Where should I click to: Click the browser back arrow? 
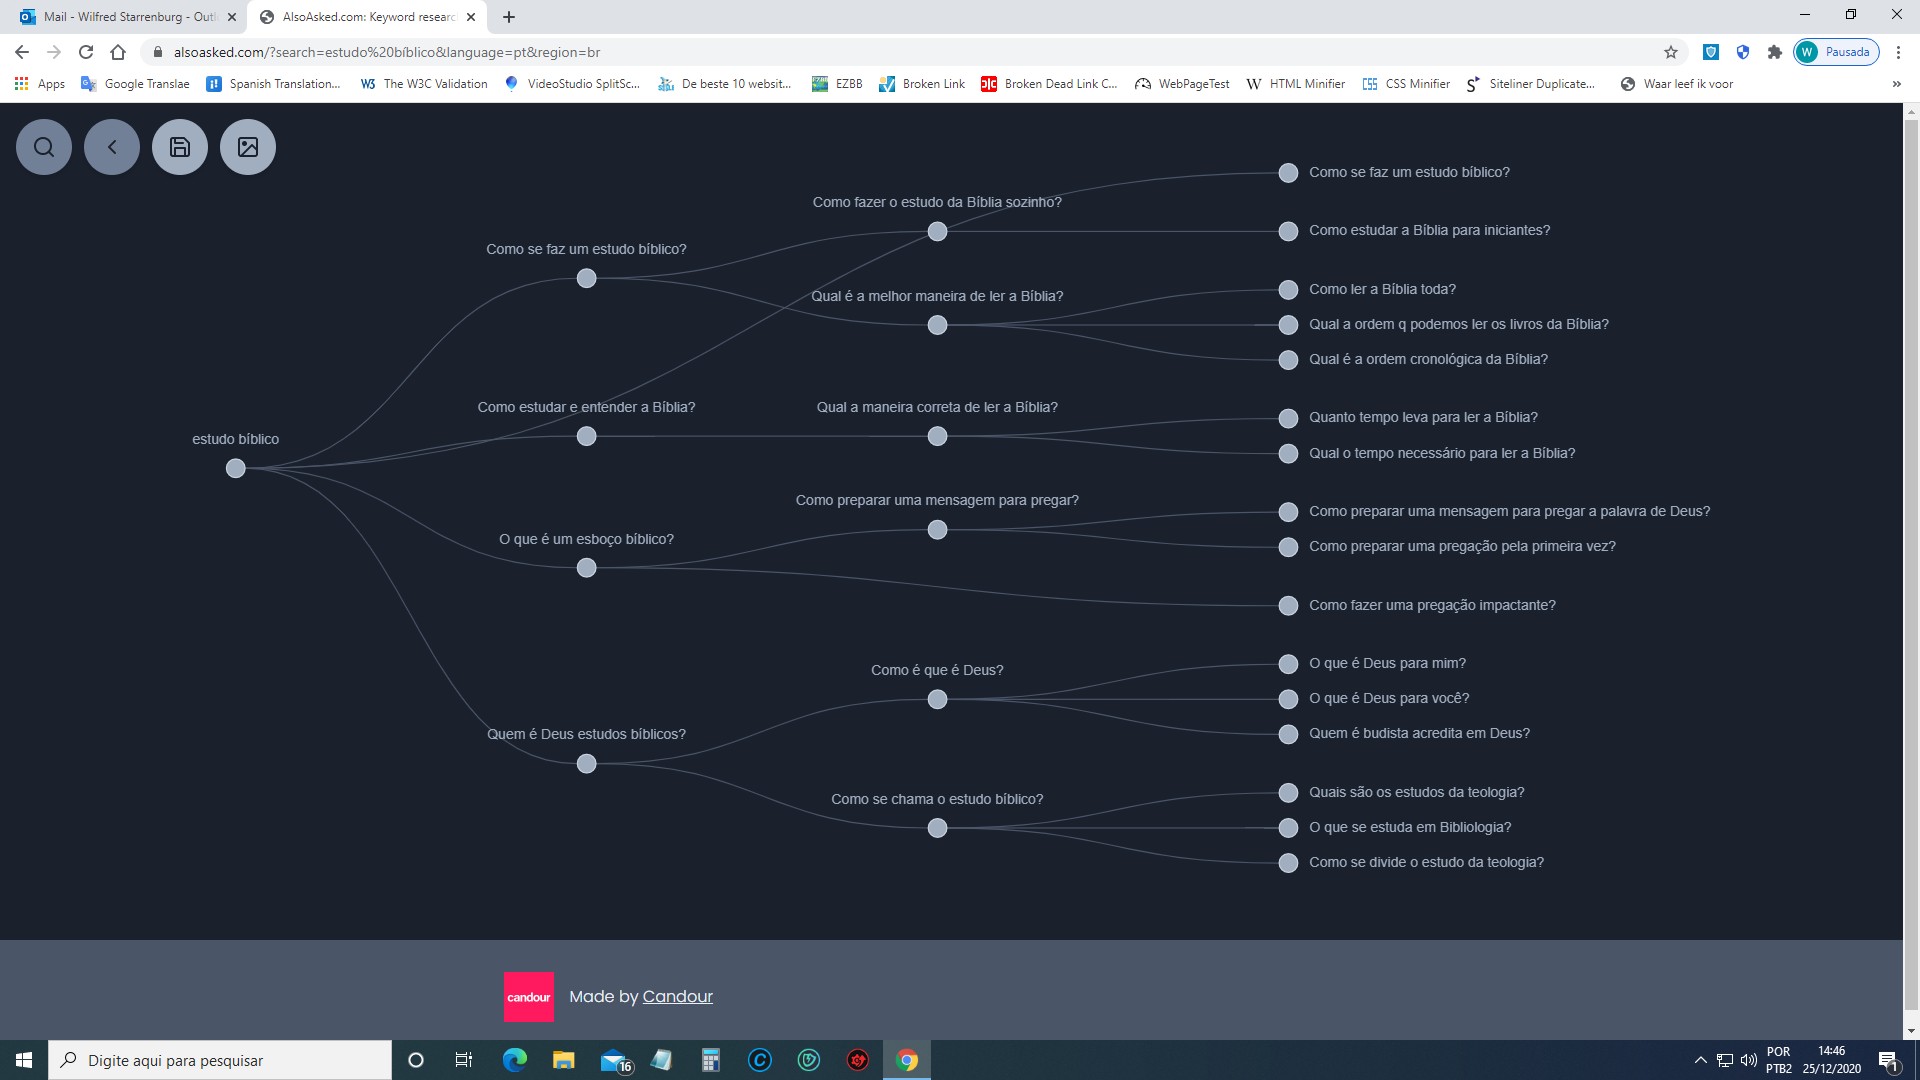(22, 52)
